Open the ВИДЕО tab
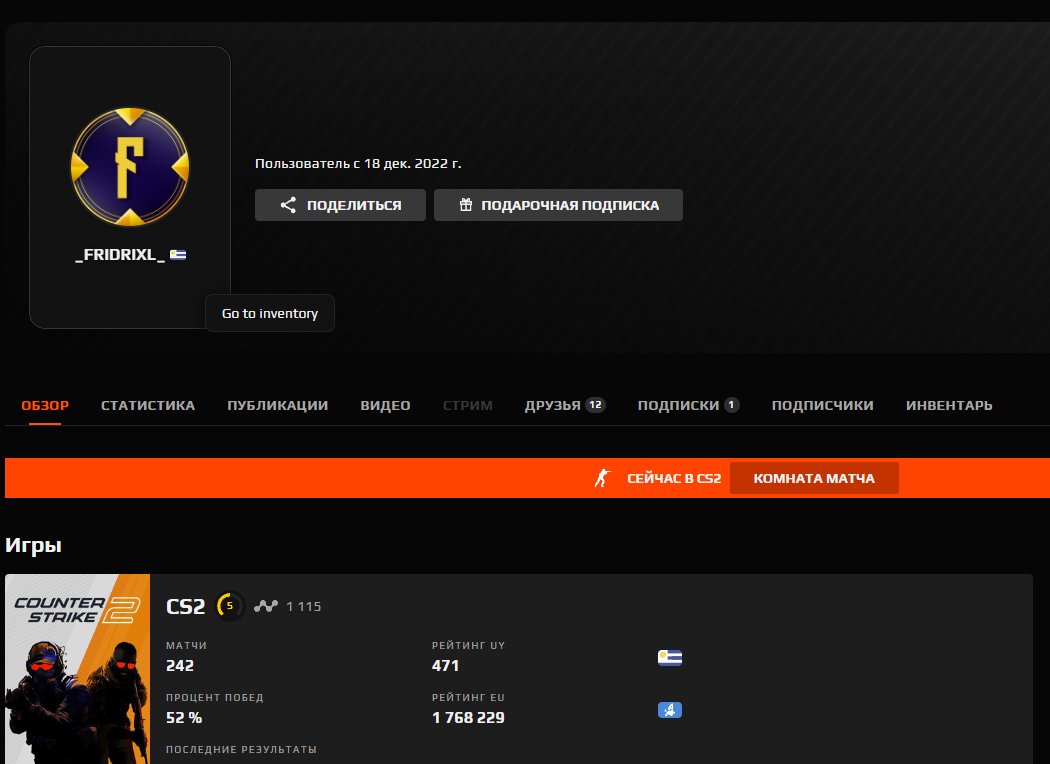Screen dimensions: 1050x764 (385, 405)
